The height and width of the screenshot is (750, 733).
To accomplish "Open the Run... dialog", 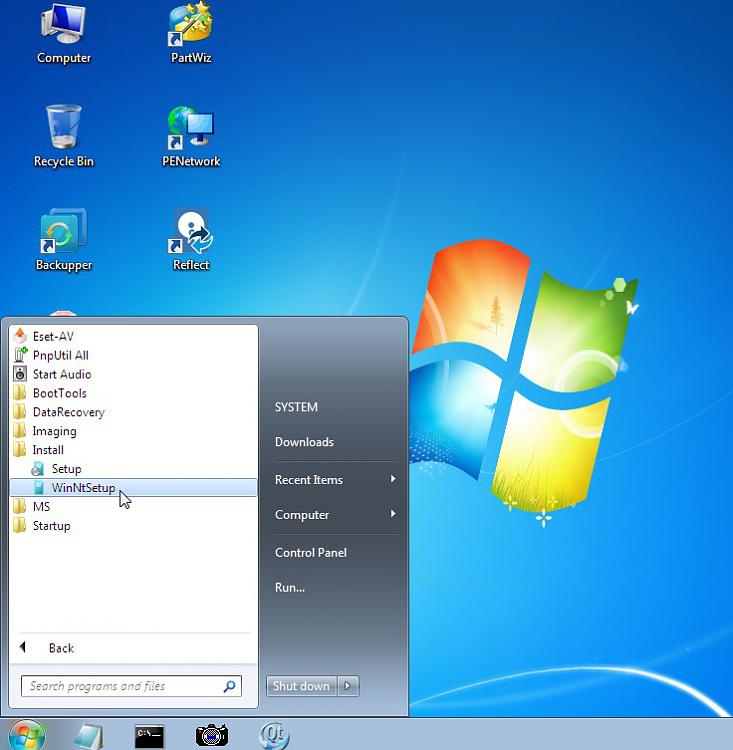I will (x=290, y=587).
